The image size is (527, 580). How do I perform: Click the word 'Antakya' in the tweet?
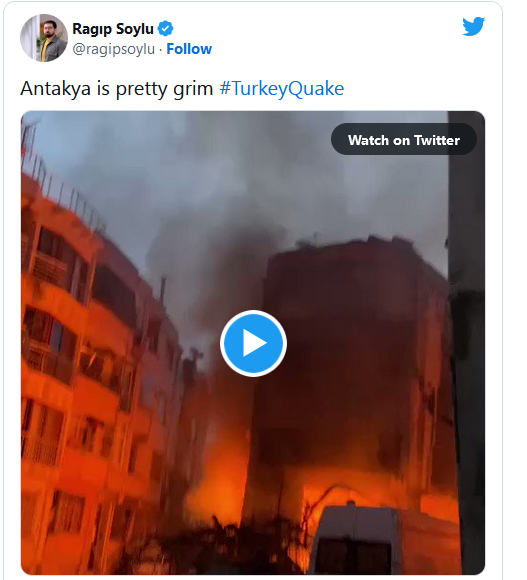click(55, 89)
